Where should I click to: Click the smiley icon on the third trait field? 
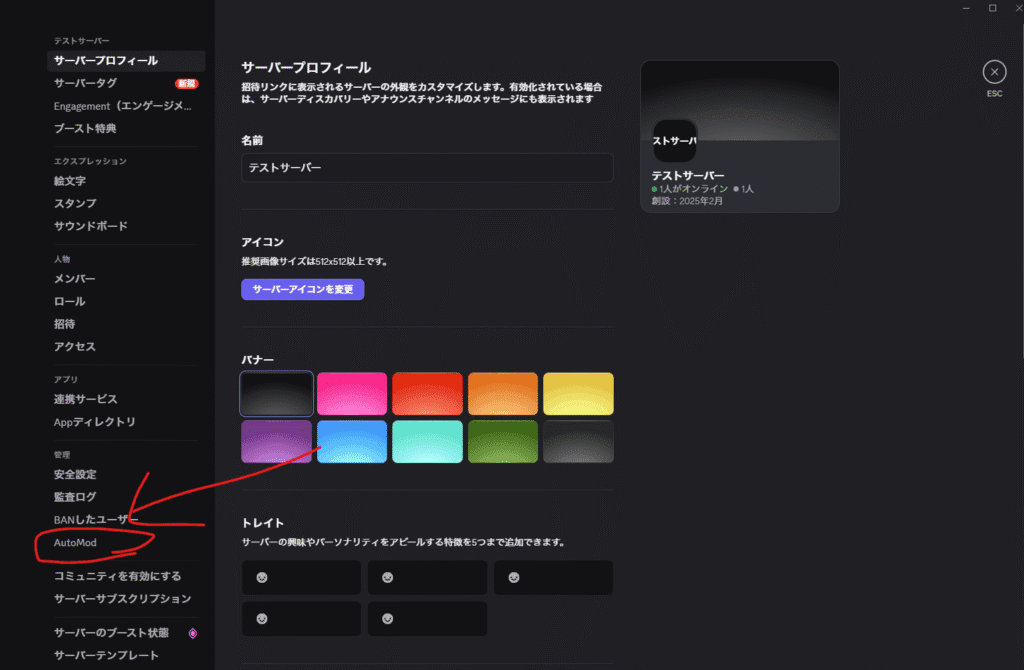click(x=514, y=577)
